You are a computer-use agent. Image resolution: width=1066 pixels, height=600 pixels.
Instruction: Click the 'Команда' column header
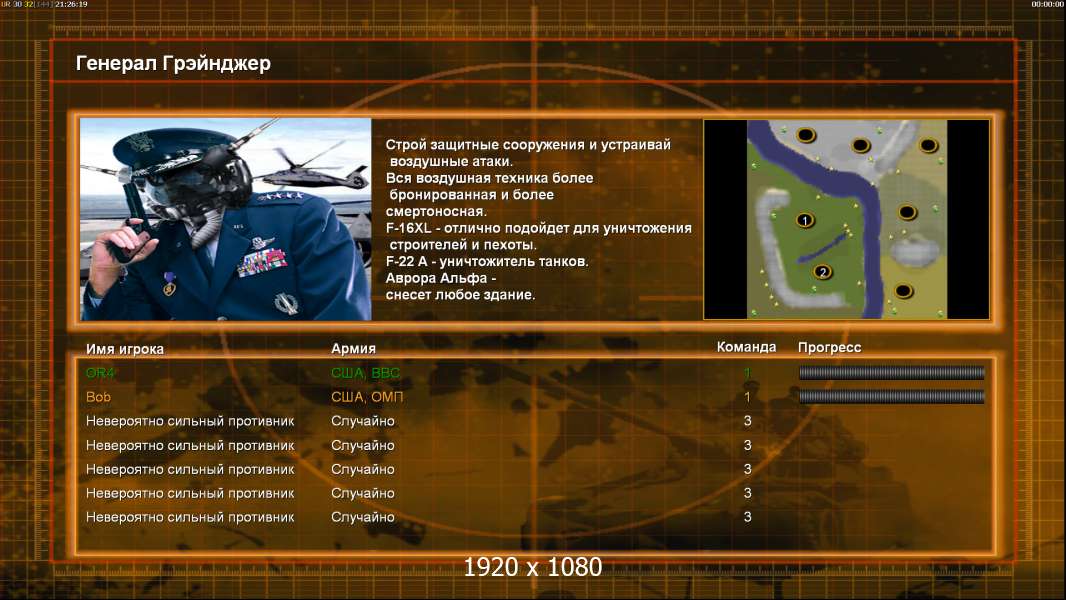coord(746,347)
